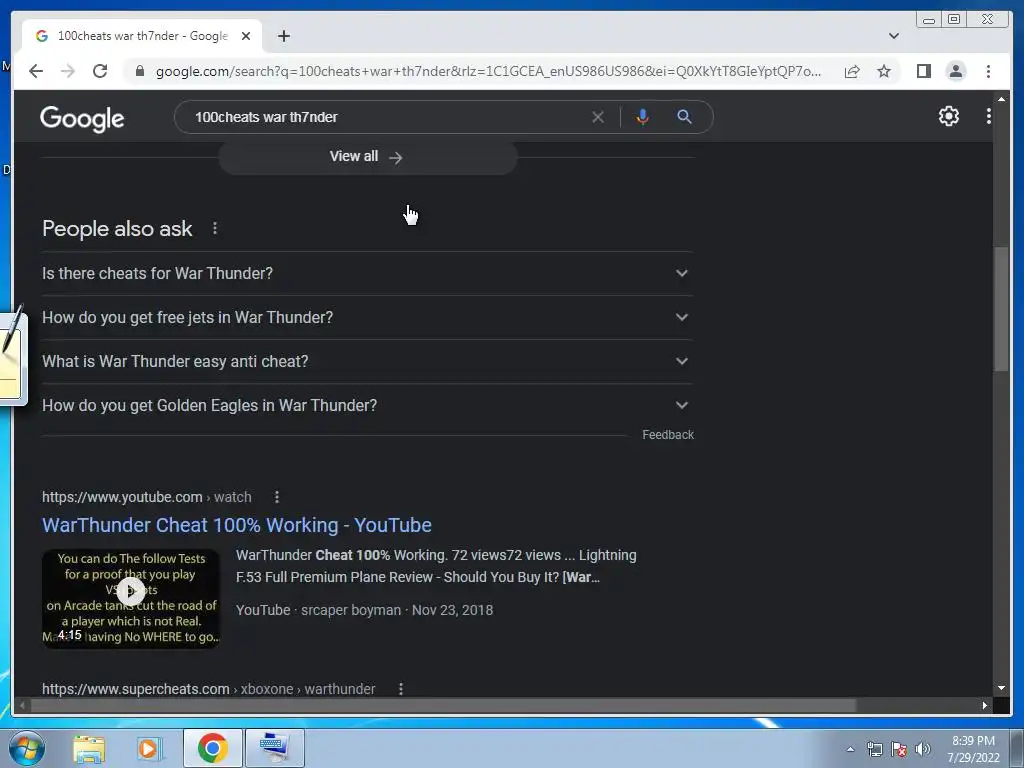Select the 100cheats war th7nder tab
The image size is (1024, 768).
point(142,36)
